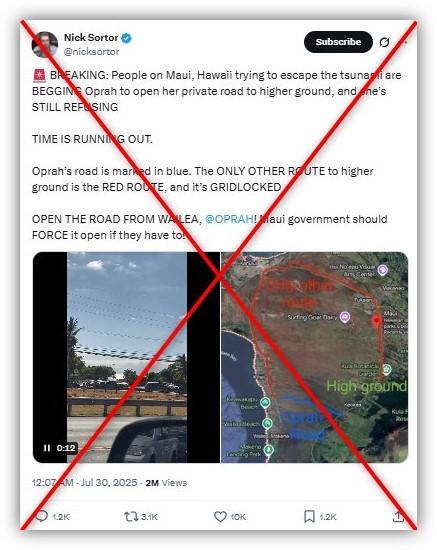The height and width of the screenshot is (550, 437).
Task: Click the red siren emoji before BREAKING
Action: coord(39,75)
